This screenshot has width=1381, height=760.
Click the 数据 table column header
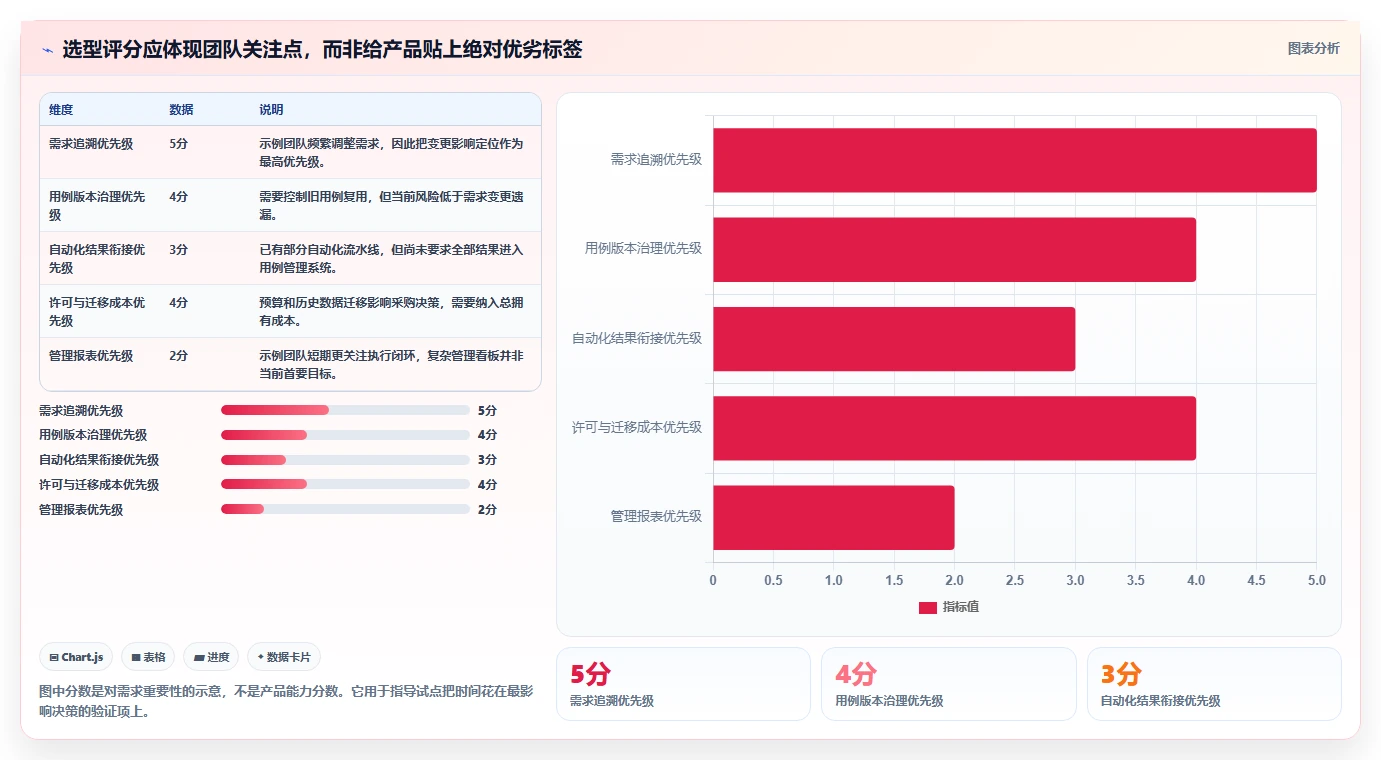tap(181, 110)
